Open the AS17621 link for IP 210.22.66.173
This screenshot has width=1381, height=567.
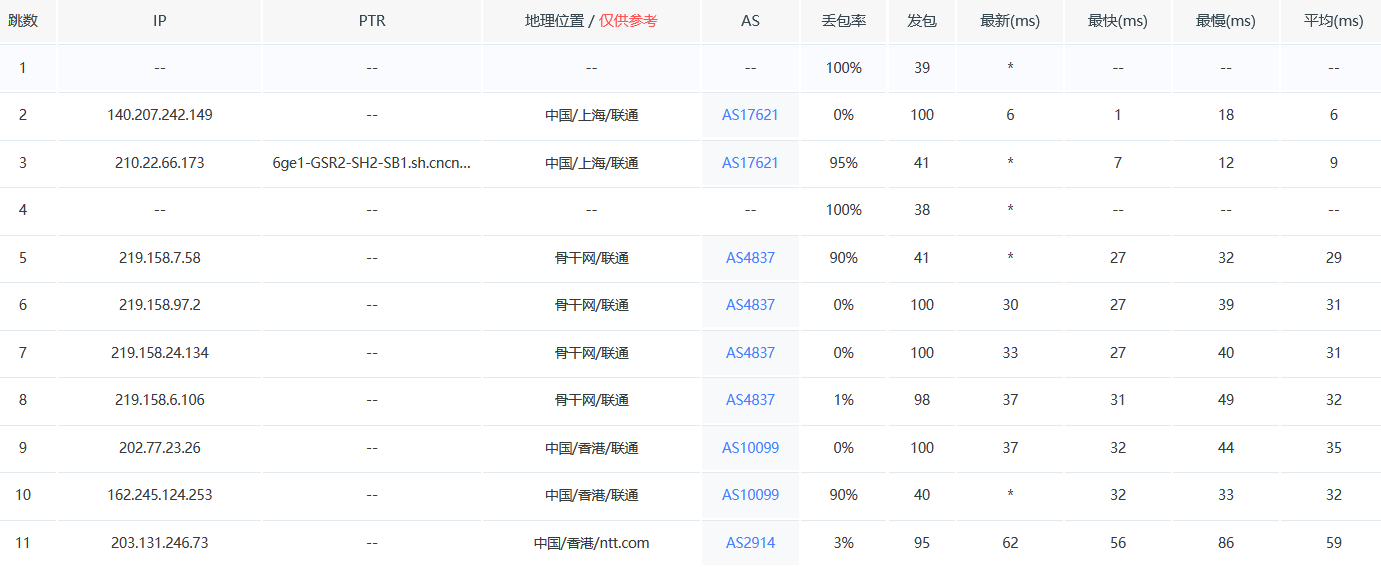(x=750, y=163)
